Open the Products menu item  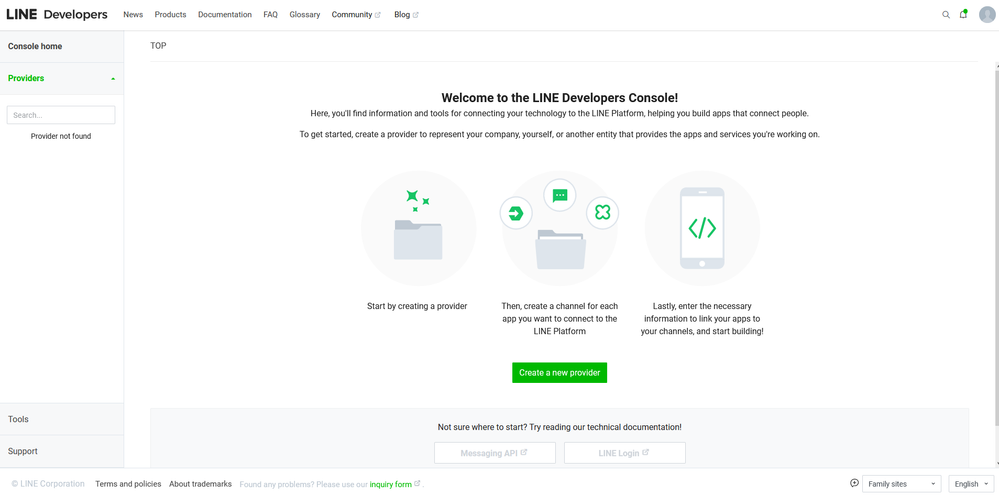point(170,15)
